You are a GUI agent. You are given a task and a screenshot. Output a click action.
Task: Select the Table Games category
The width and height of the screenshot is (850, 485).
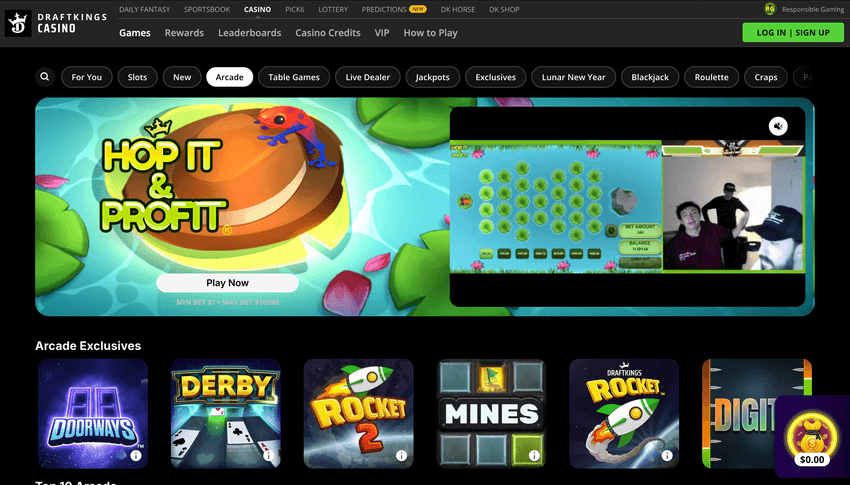point(294,77)
